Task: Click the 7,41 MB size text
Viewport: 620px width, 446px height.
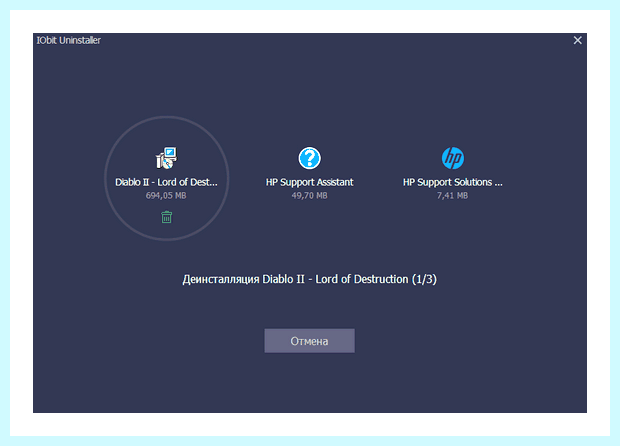Action: [453, 196]
